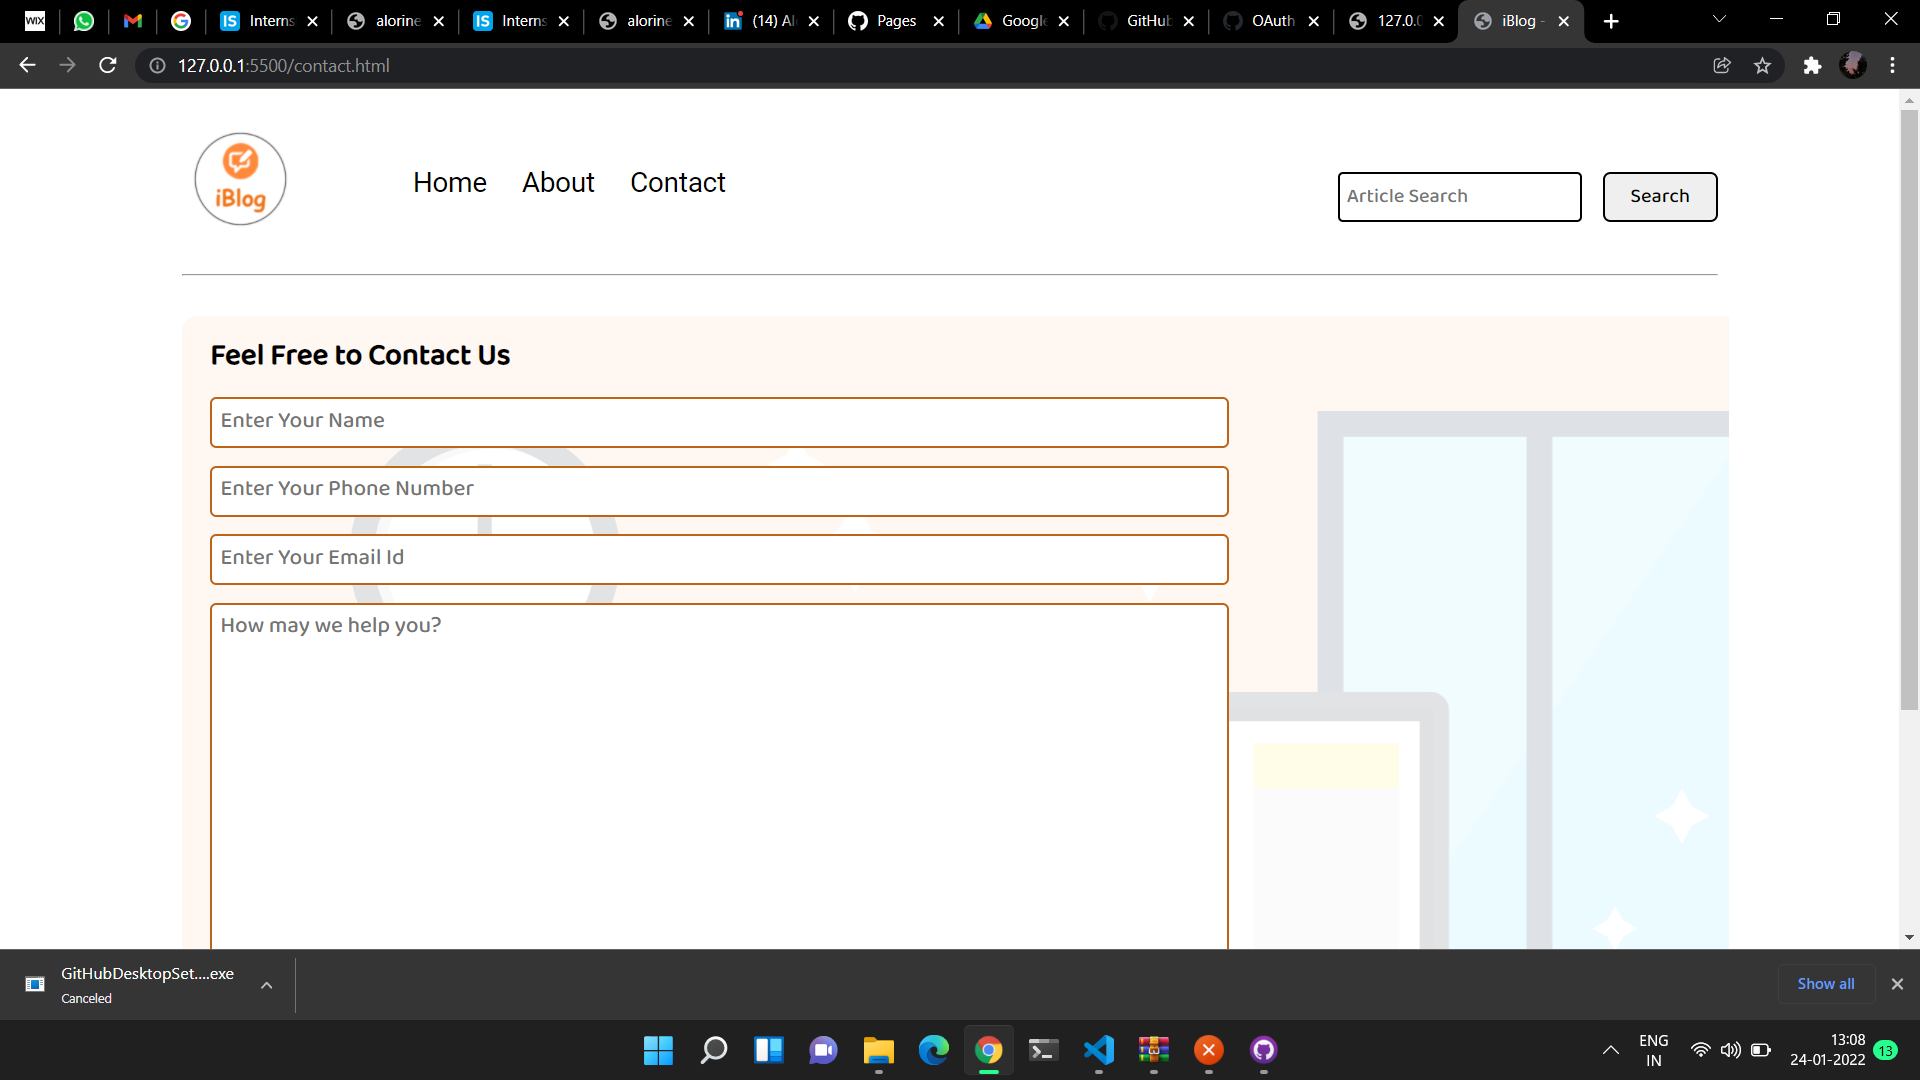Open the terminal from the taskbar
Image resolution: width=1920 pixels, height=1080 pixels.
(1043, 1050)
